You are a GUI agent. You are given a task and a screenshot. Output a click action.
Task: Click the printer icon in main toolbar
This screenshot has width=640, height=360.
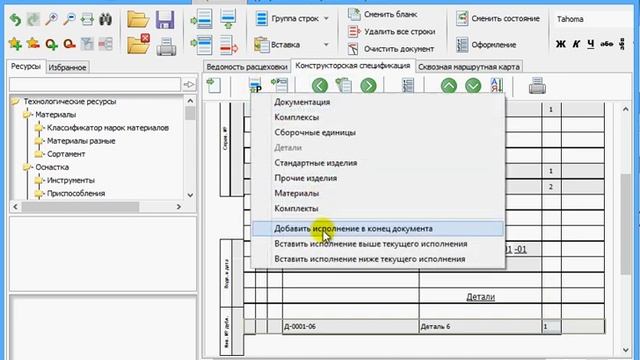click(x=167, y=46)
